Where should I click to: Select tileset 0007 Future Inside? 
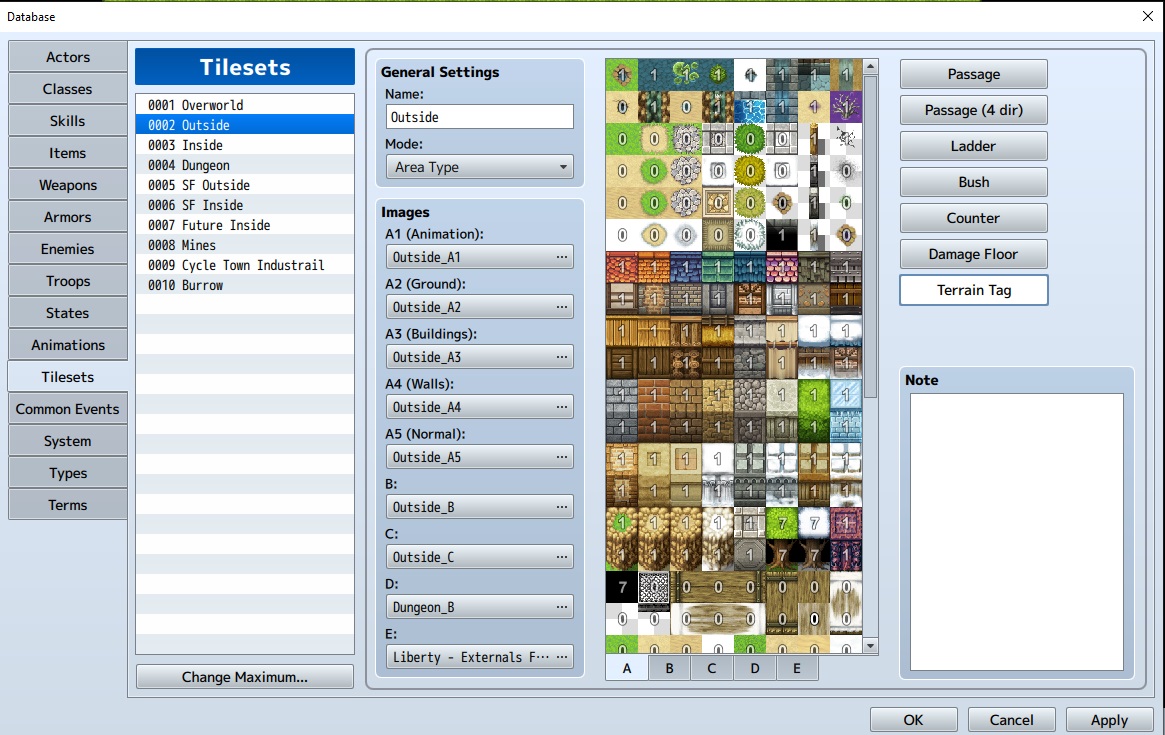pos(244,225)
